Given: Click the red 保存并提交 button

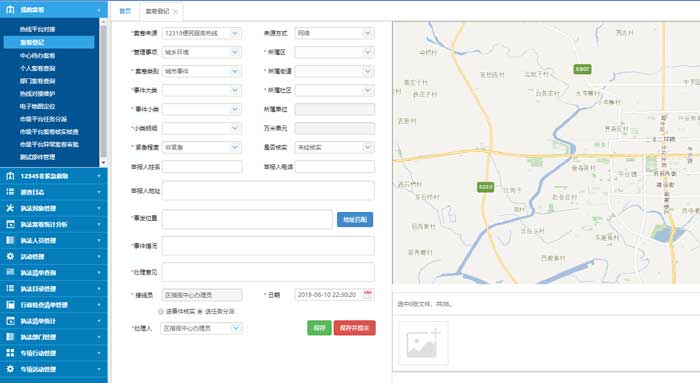Looking at the screenshot, I should point(354,328).
